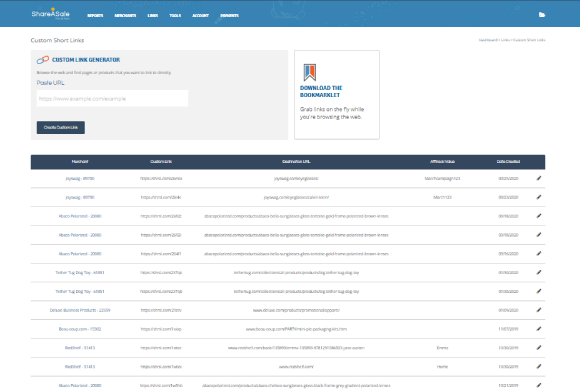Viewport: 580px width, 390px height.
Task: Edit the March123 row using its pencil icon
Action: pos(539,197)
